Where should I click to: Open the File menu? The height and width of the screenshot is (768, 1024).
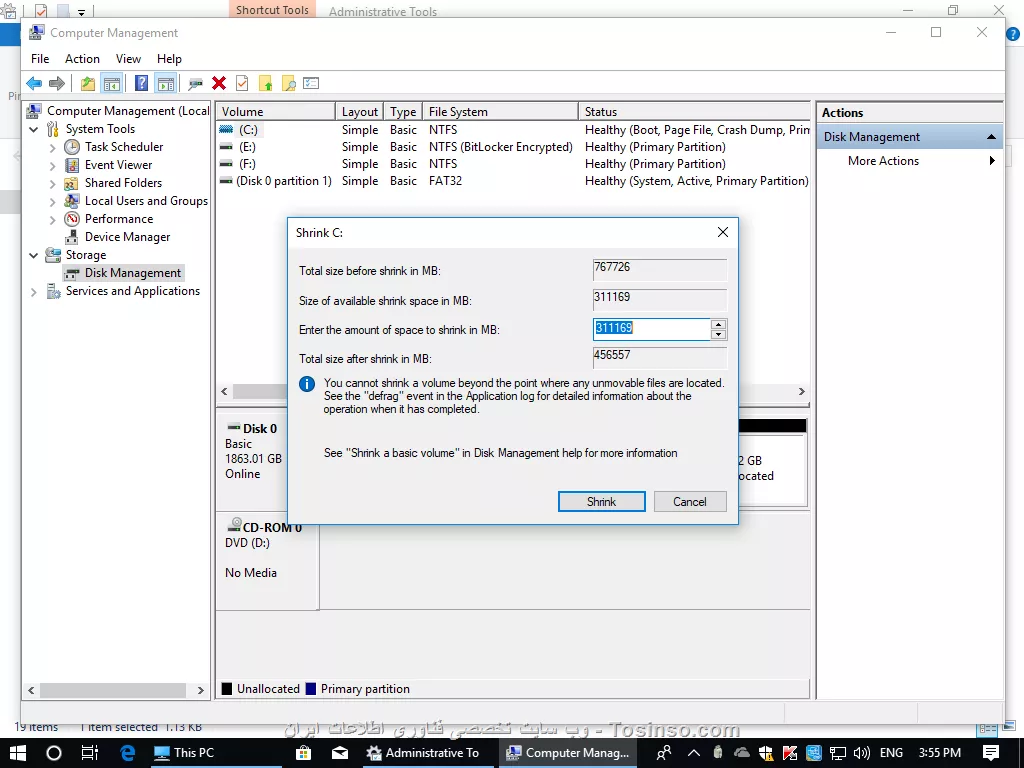tap(40, 59)
